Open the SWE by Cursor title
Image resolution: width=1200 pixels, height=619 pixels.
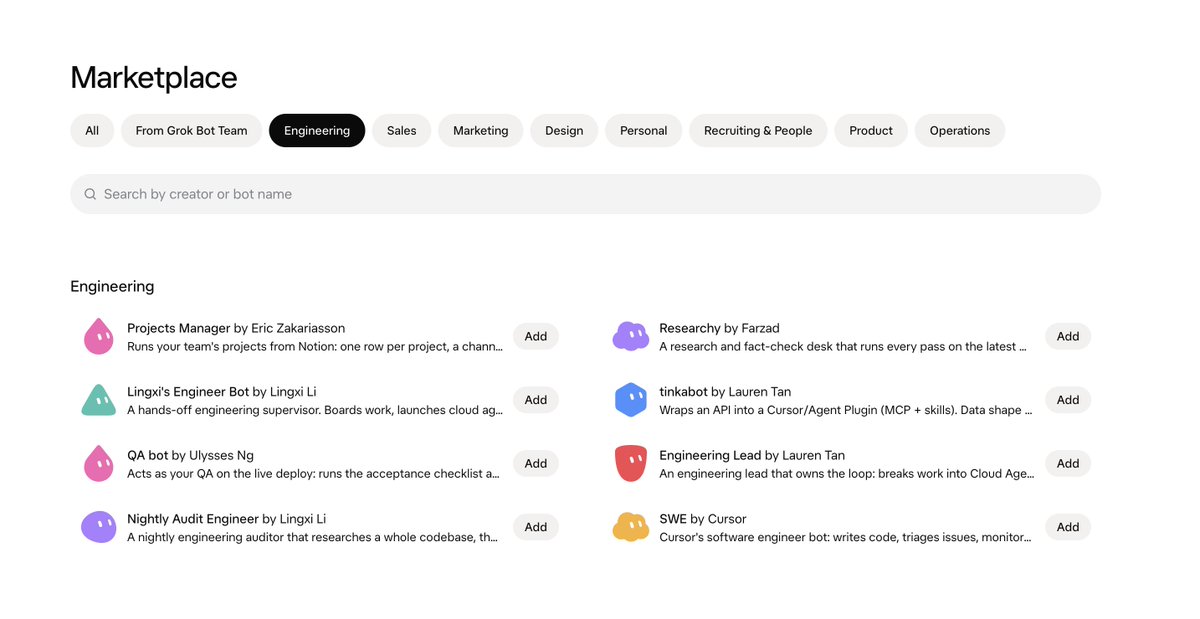tap(703, 519)
